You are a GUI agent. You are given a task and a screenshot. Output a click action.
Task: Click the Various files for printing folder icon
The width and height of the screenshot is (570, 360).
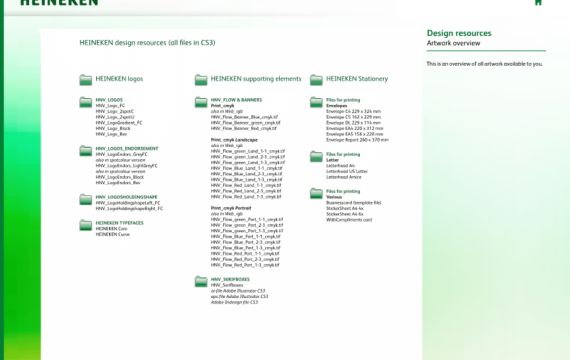coord(316,193)
